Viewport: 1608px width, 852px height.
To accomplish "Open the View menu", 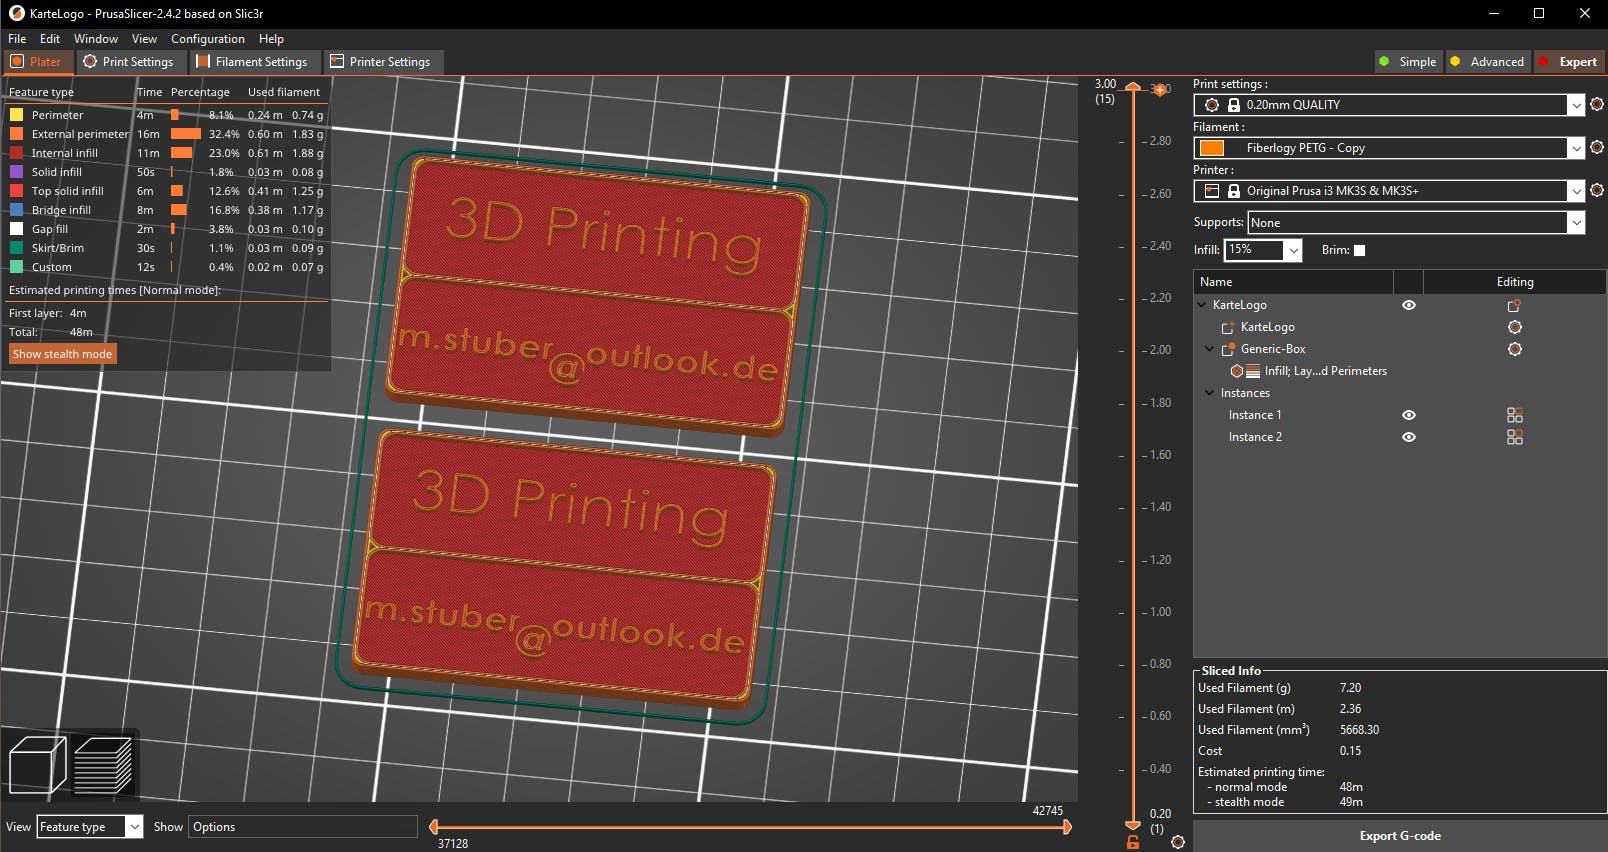I will click(144, 39).
